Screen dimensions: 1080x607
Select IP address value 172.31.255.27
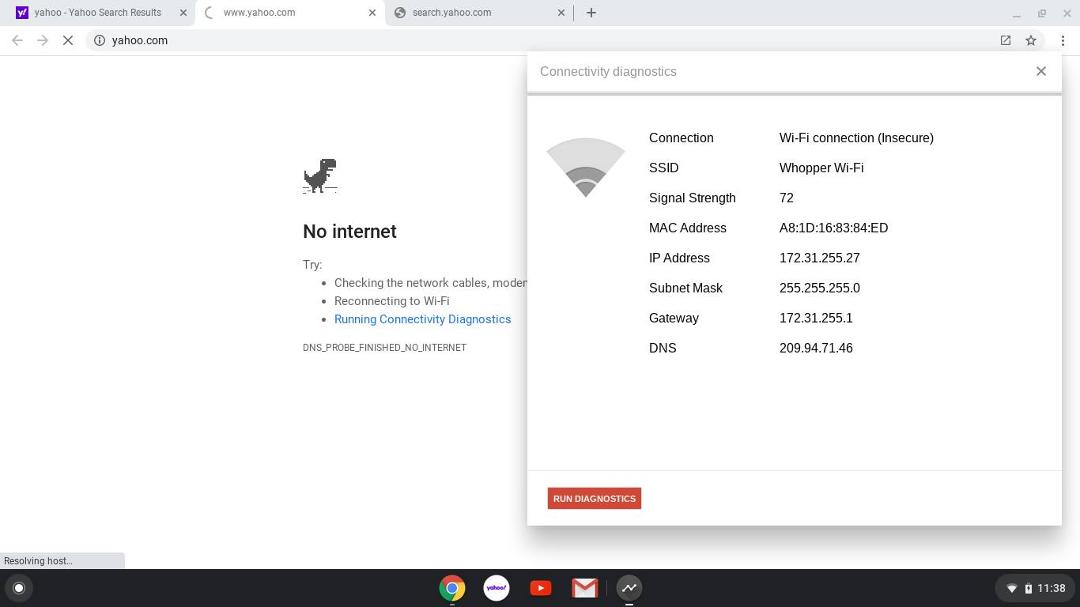[x=819, y=258]
